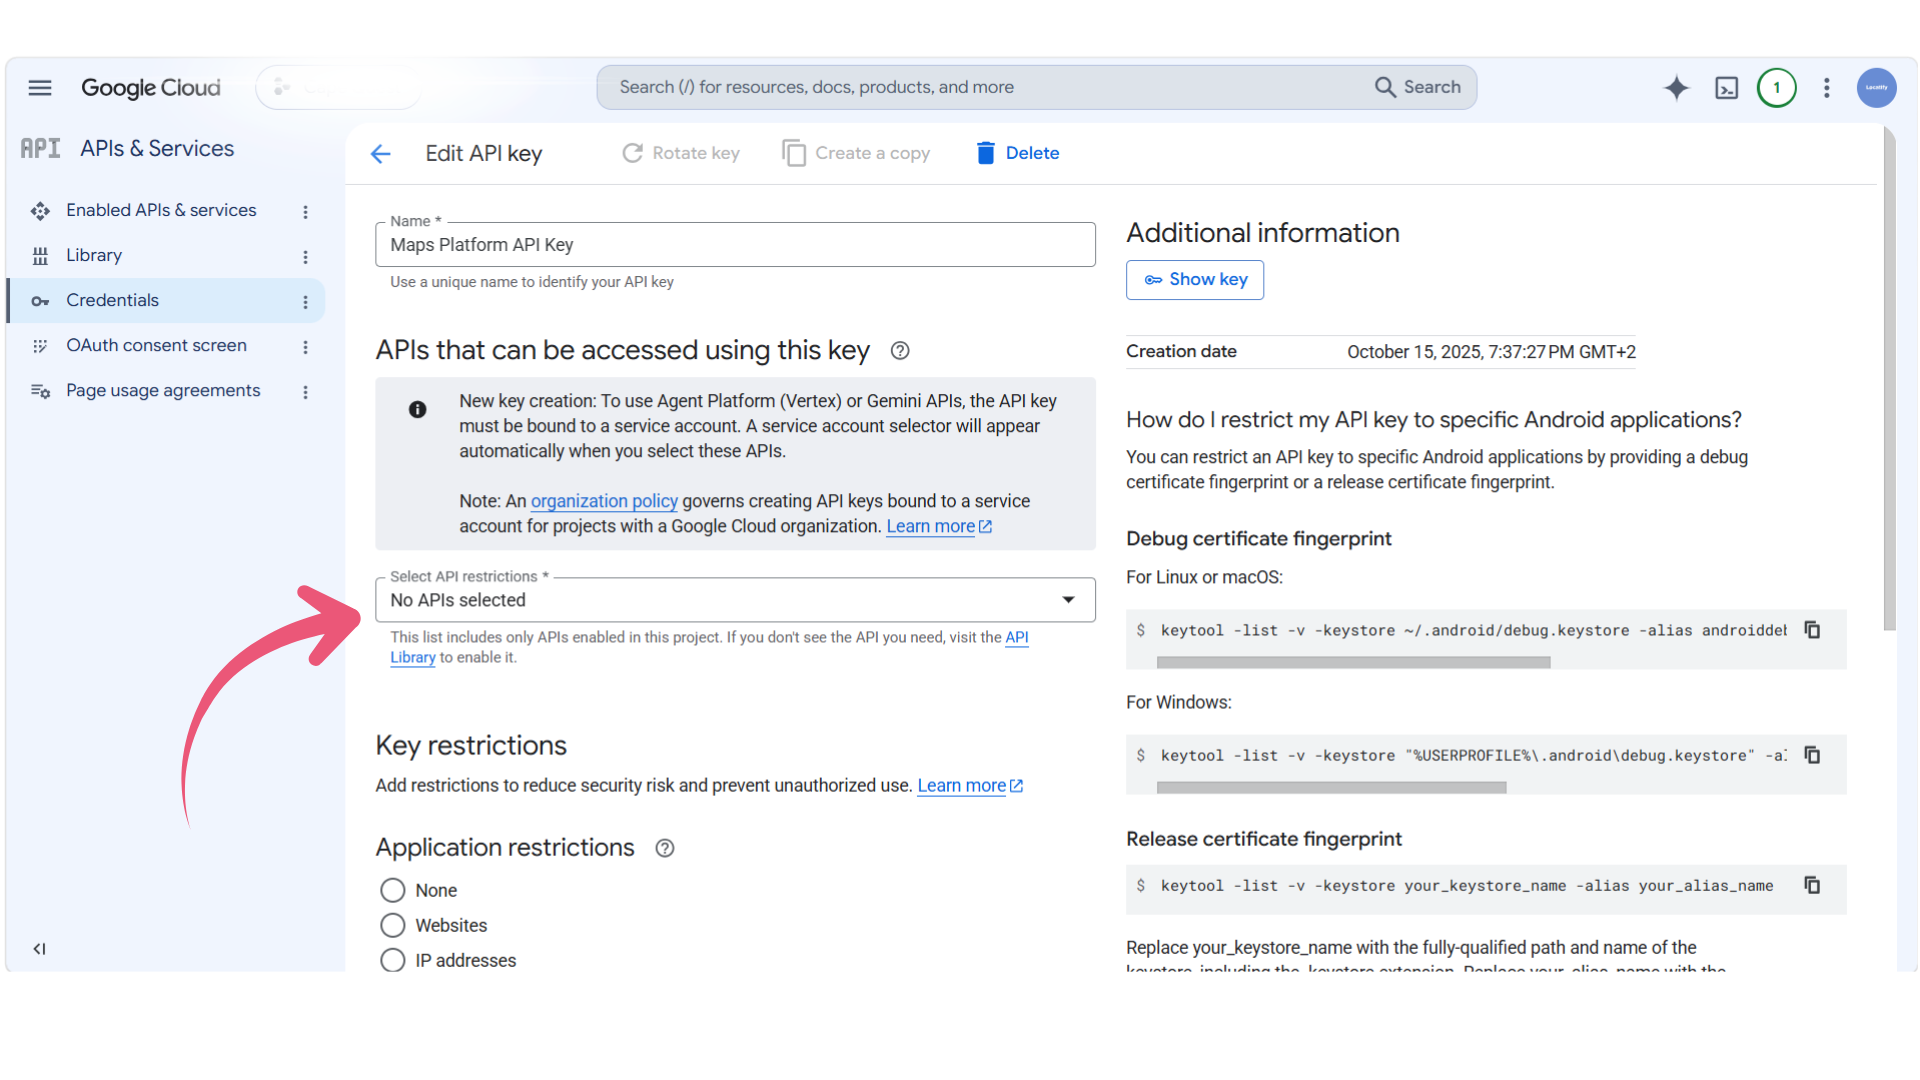Open Learn more link under Key restrictions
This screenshot has height=1080, width=1920.
(970, 786)
